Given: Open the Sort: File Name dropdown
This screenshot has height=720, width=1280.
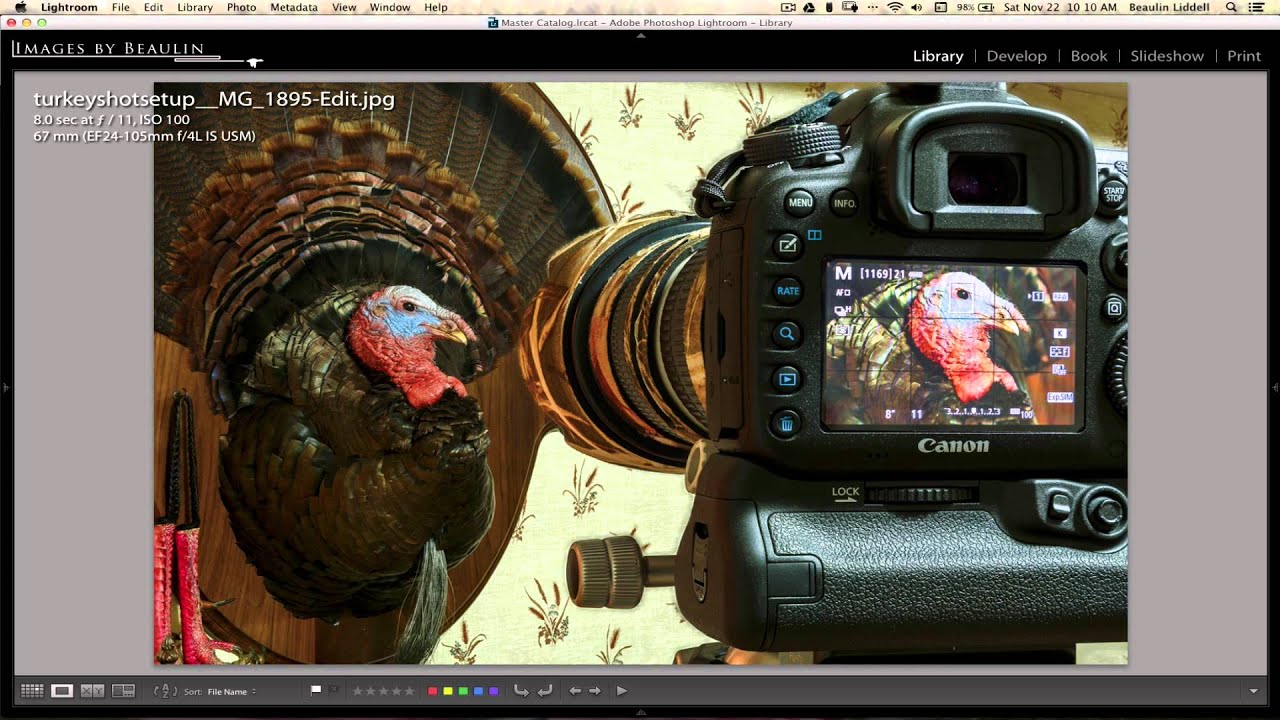Looking at the screenshot, I should pos(232,691).
